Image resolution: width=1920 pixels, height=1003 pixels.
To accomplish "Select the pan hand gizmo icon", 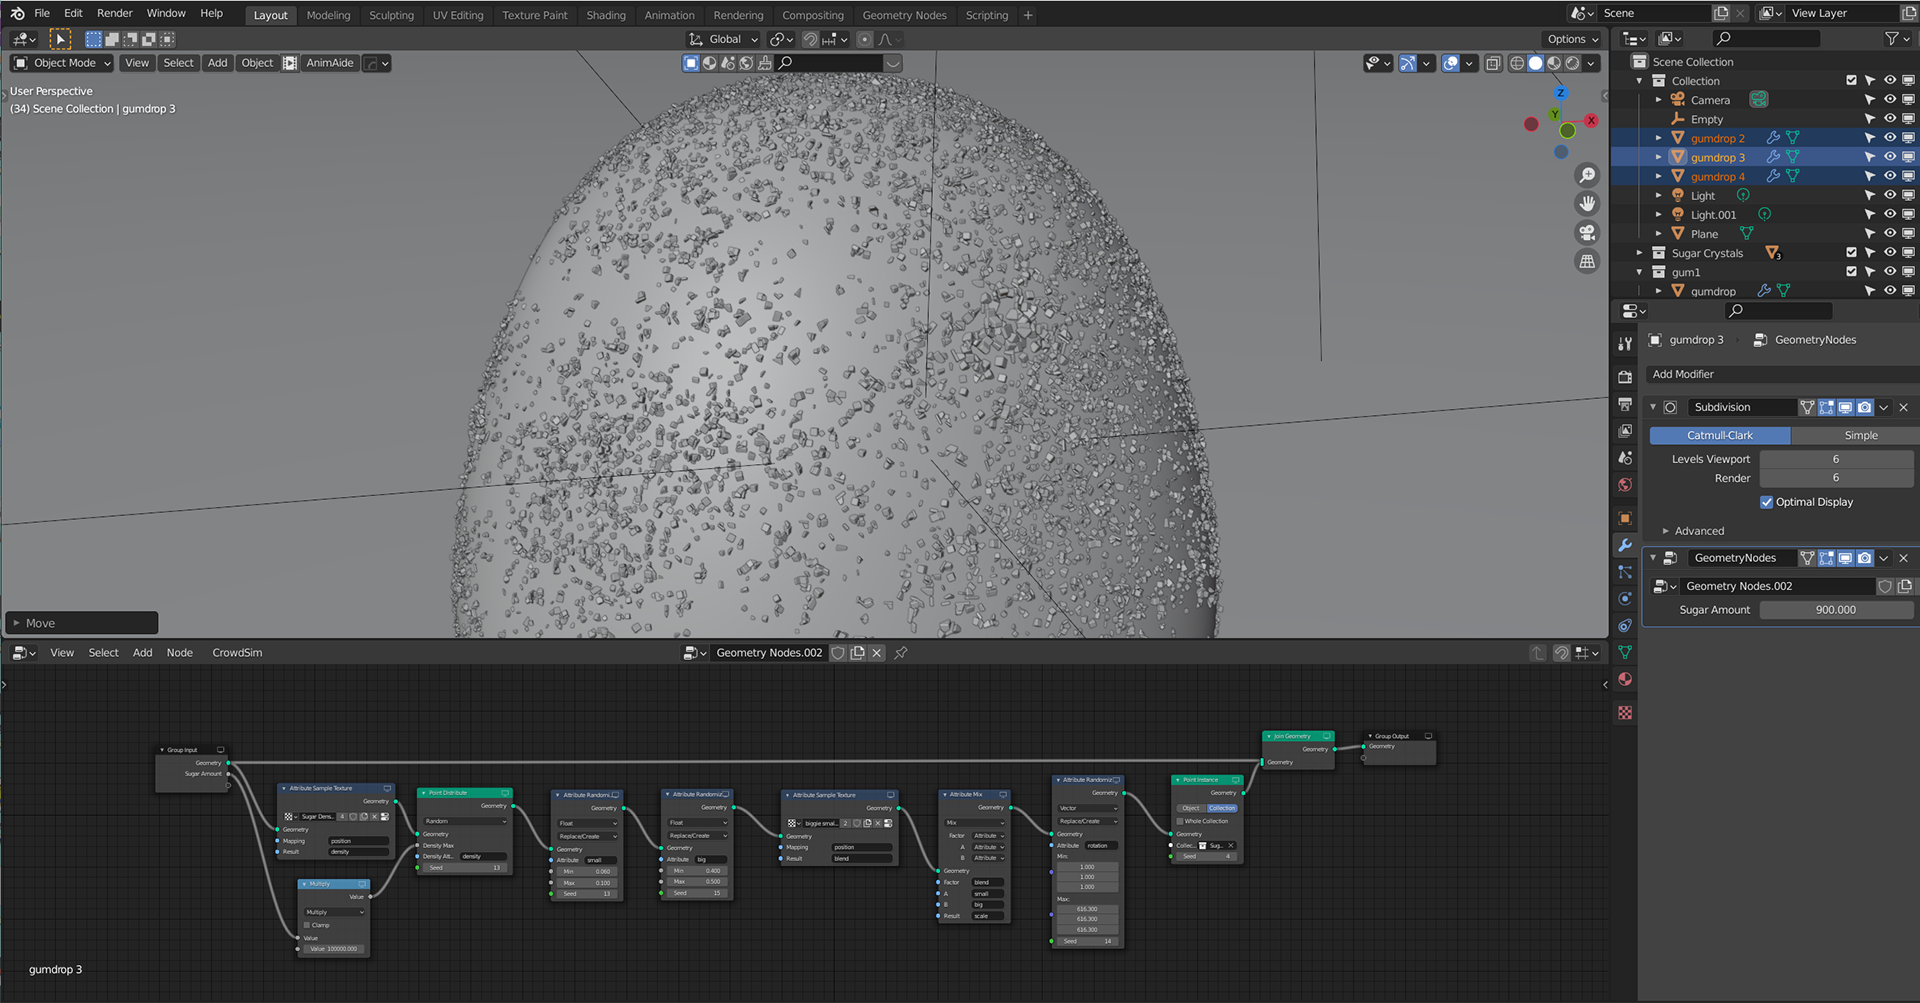I will point(1587,204).
